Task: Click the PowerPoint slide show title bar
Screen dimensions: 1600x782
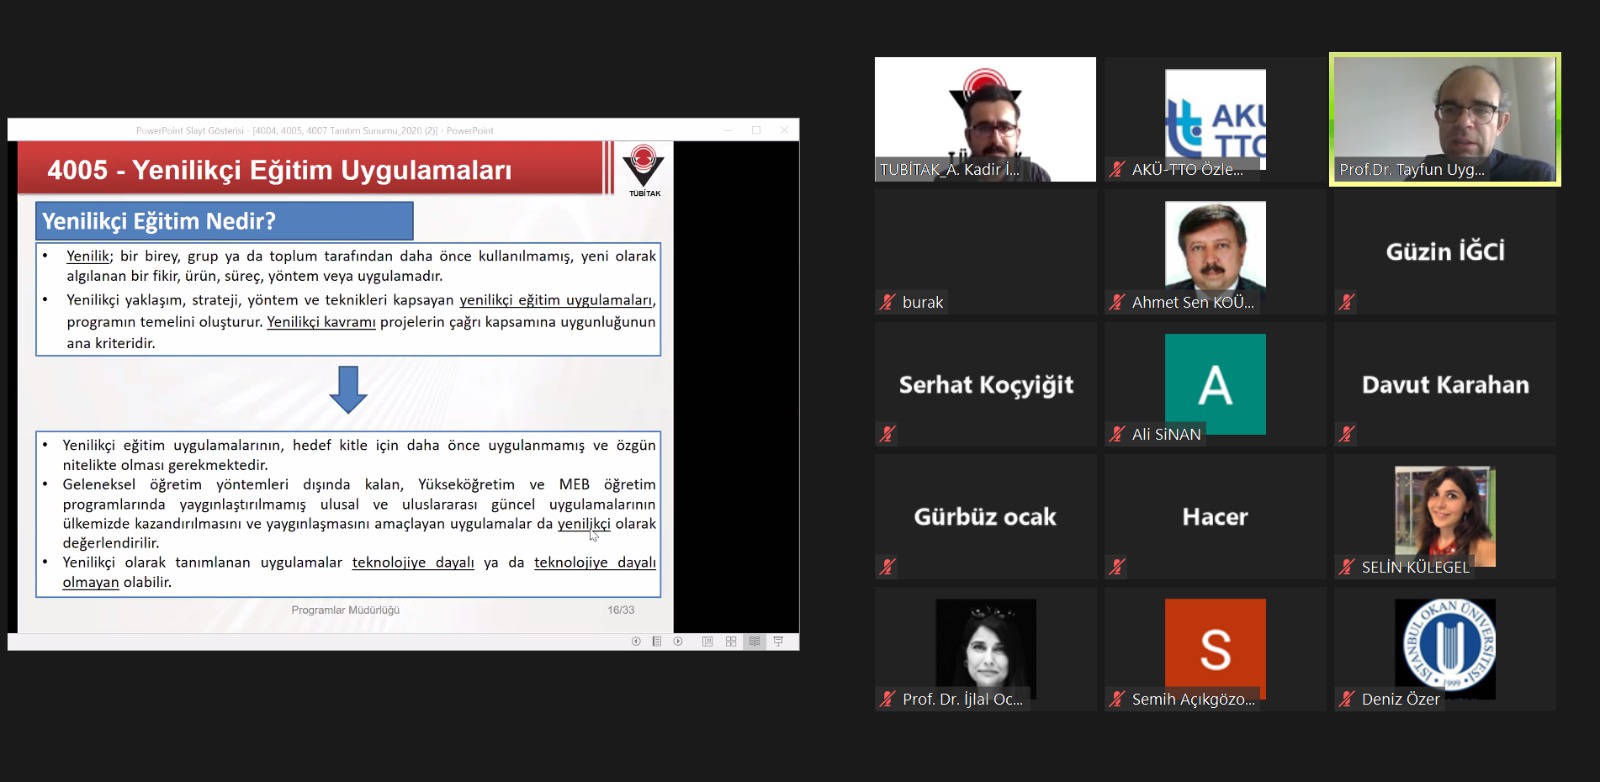Action: 400,130
